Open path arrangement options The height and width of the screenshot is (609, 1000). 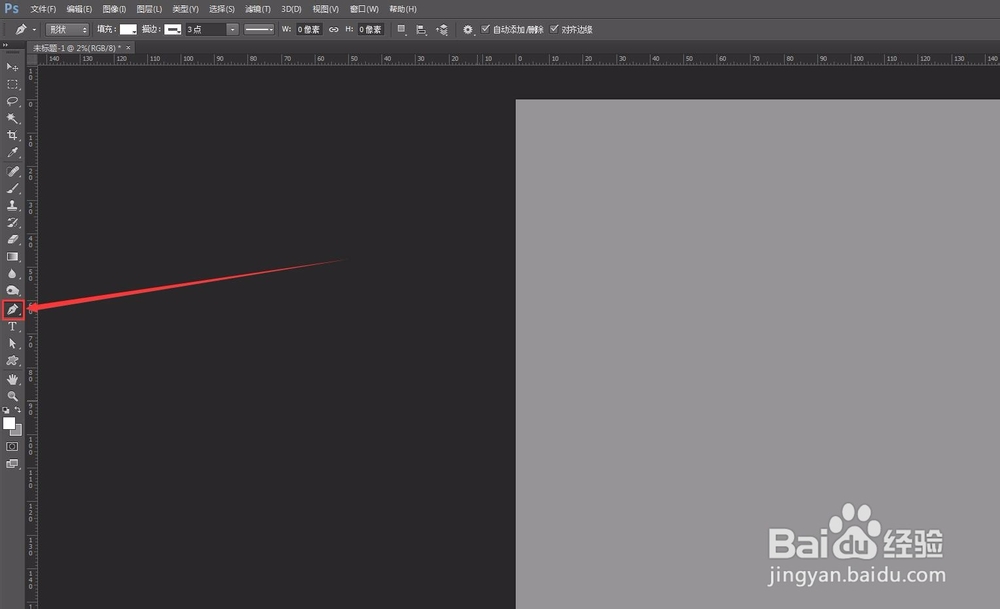click(x=441, y=29)
